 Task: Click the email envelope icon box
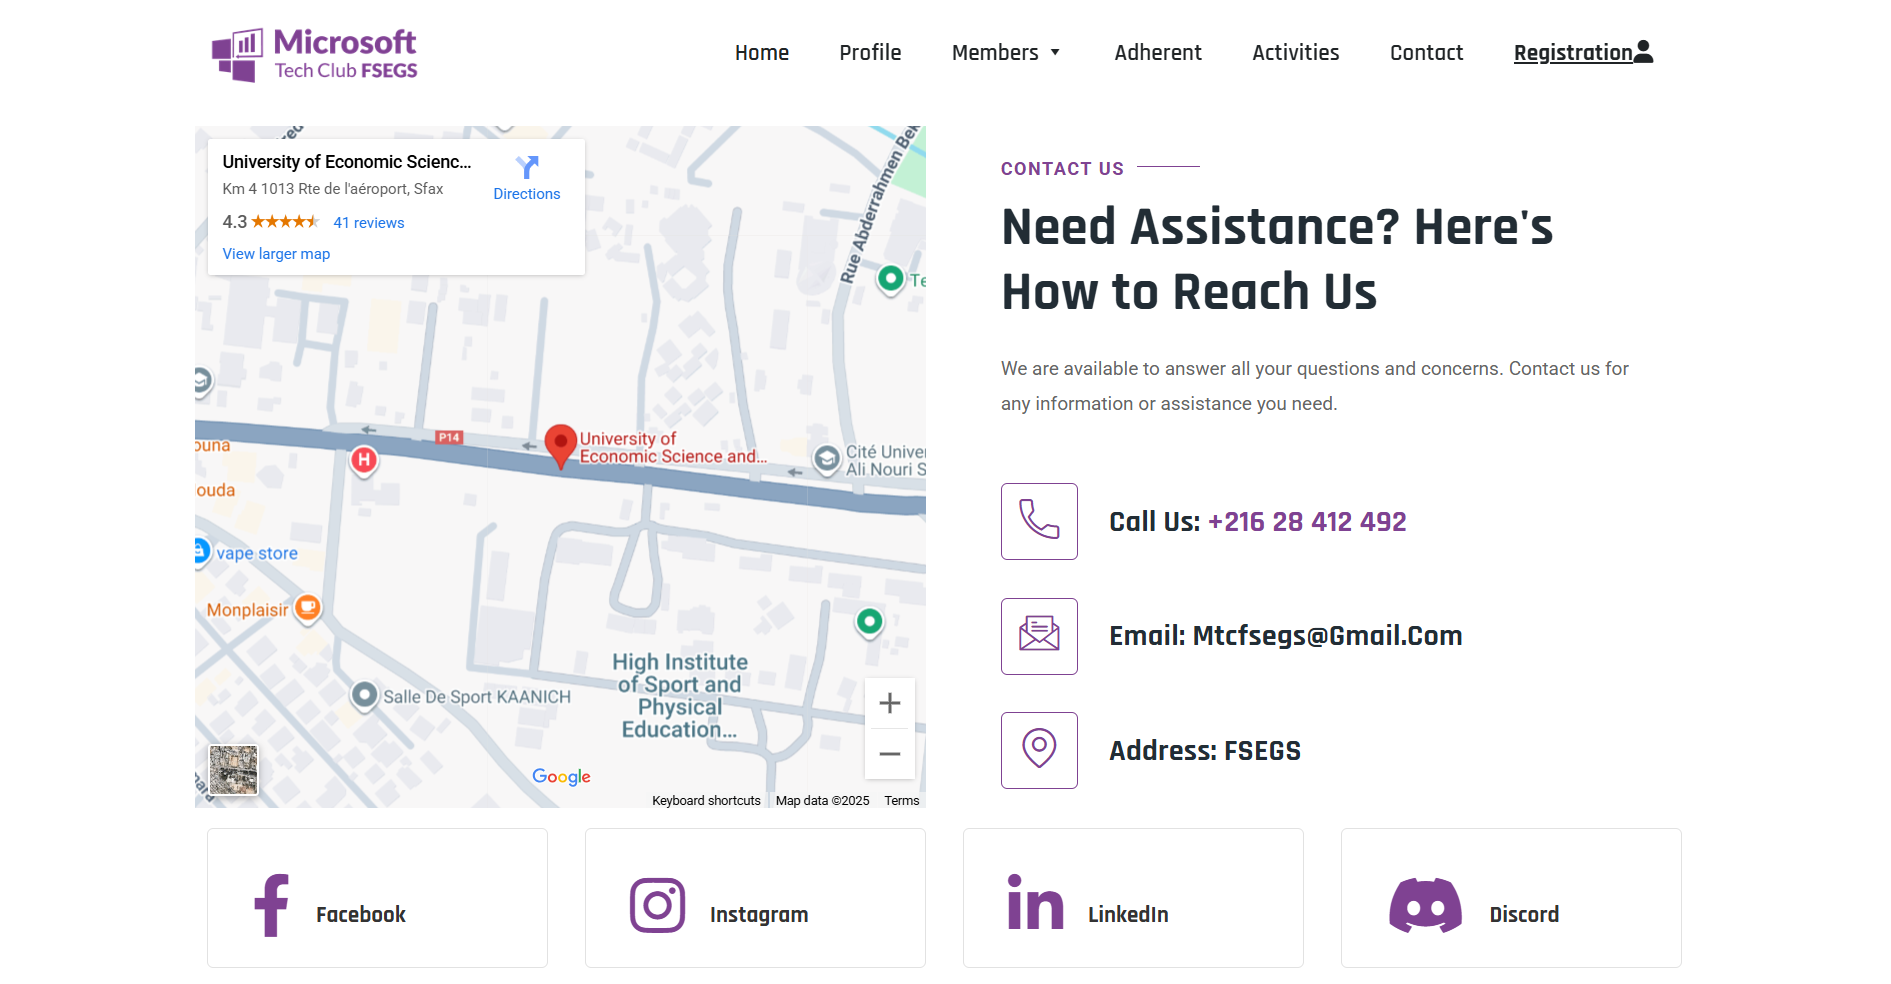tap(1039, 636)
